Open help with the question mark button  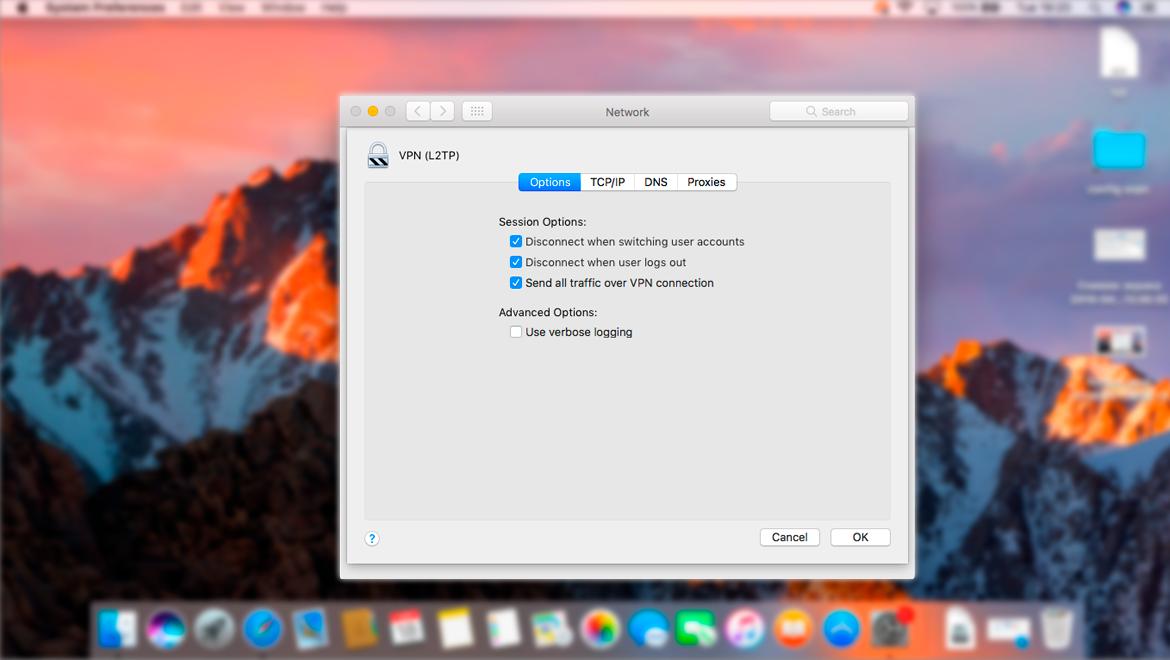click(372, 538)
